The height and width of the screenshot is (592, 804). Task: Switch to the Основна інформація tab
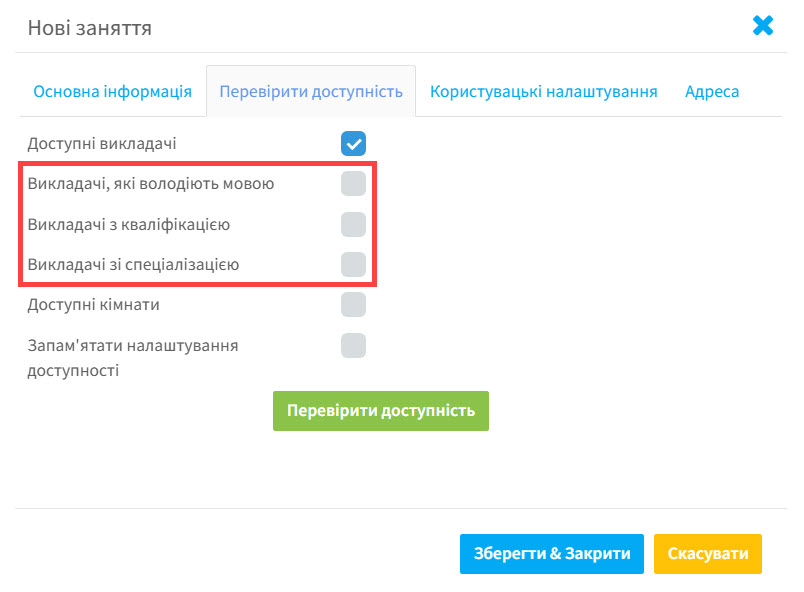tap(112, 92)
